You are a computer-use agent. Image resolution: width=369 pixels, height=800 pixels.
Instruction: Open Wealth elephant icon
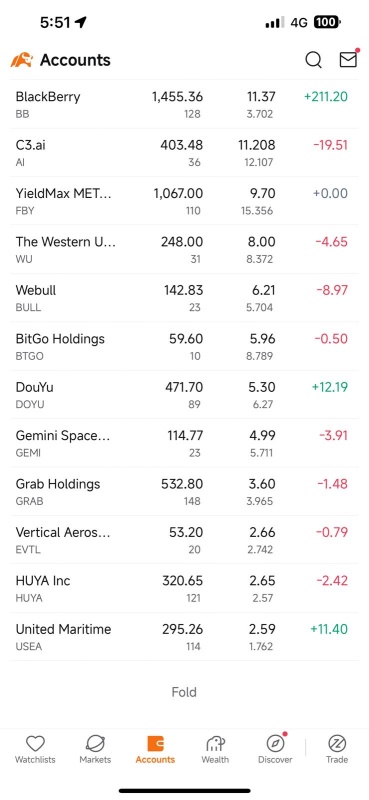click(x=215, y=749)
